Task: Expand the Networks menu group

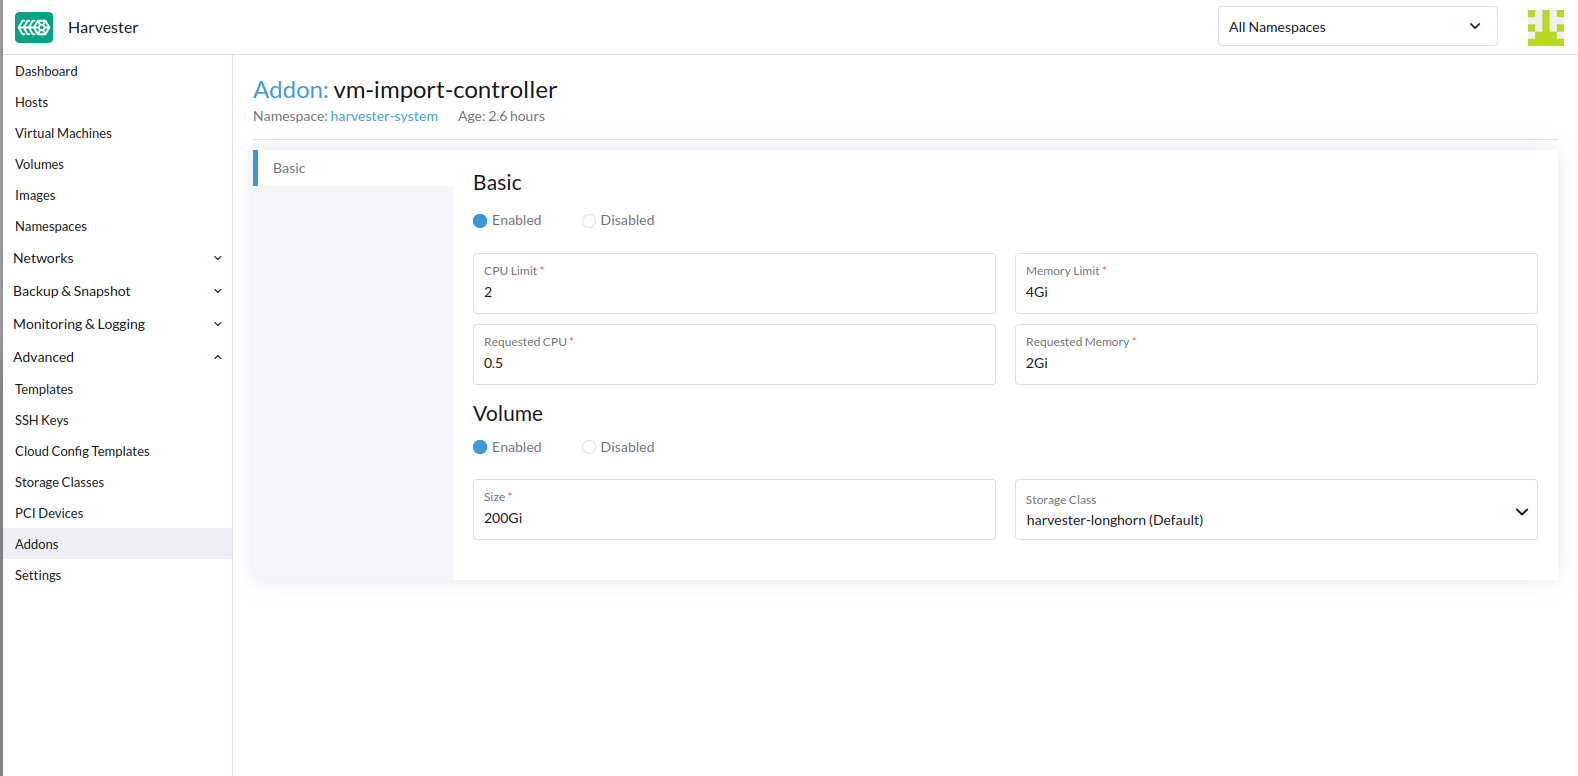Action: pos(116,258)
